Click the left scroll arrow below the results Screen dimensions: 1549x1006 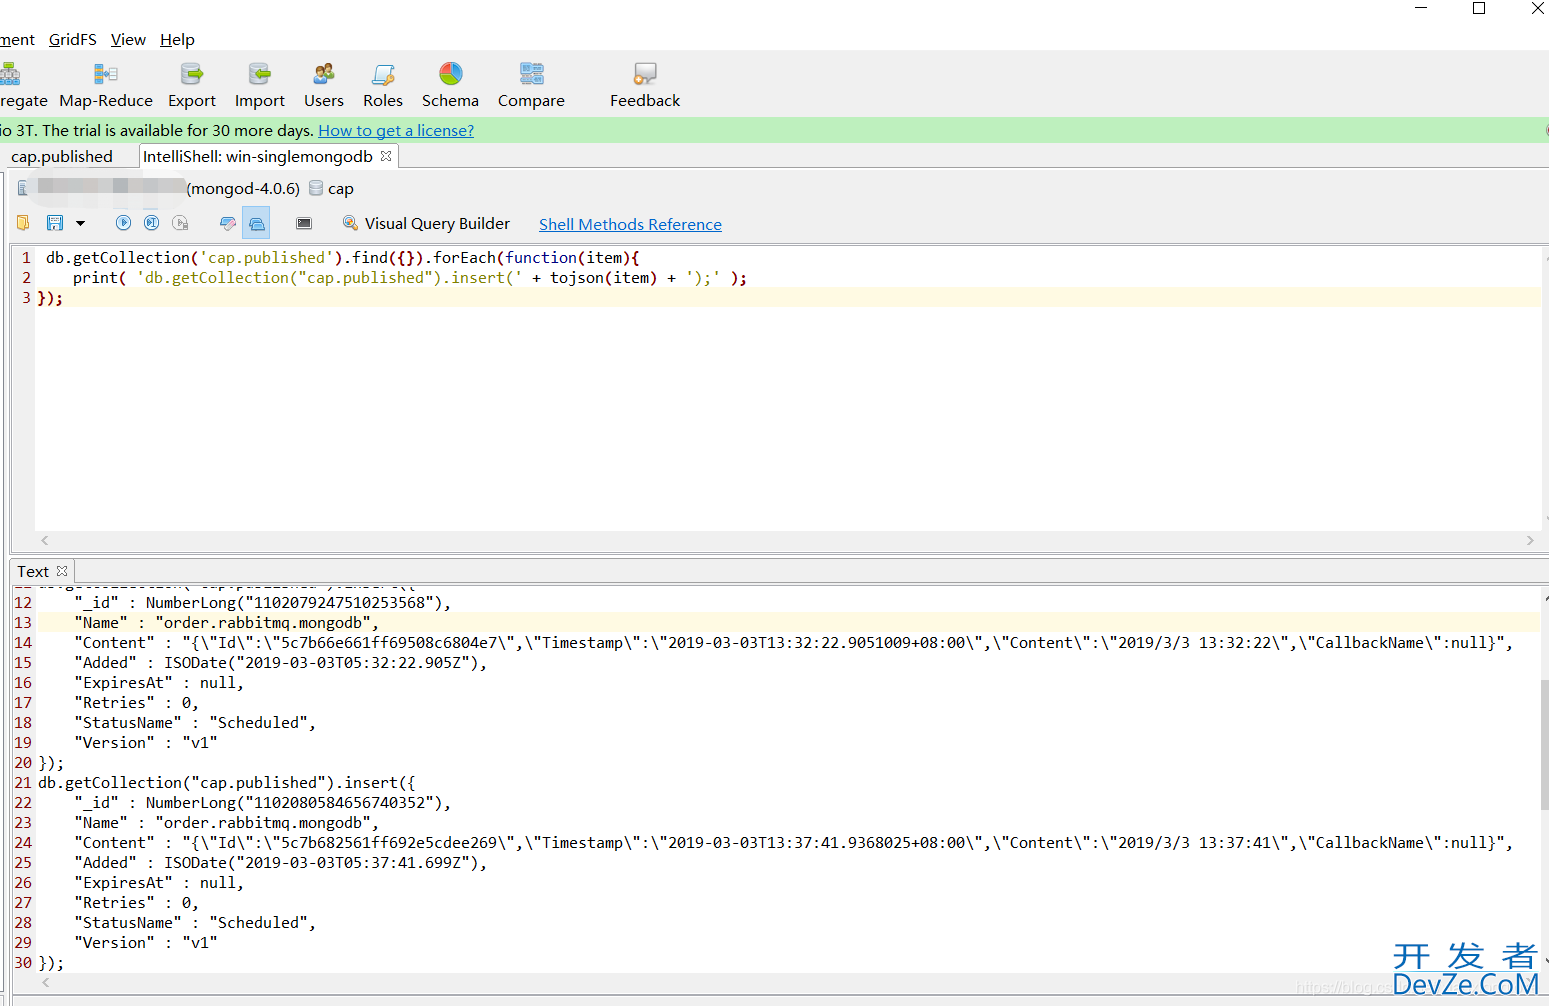tap(45, 981)
